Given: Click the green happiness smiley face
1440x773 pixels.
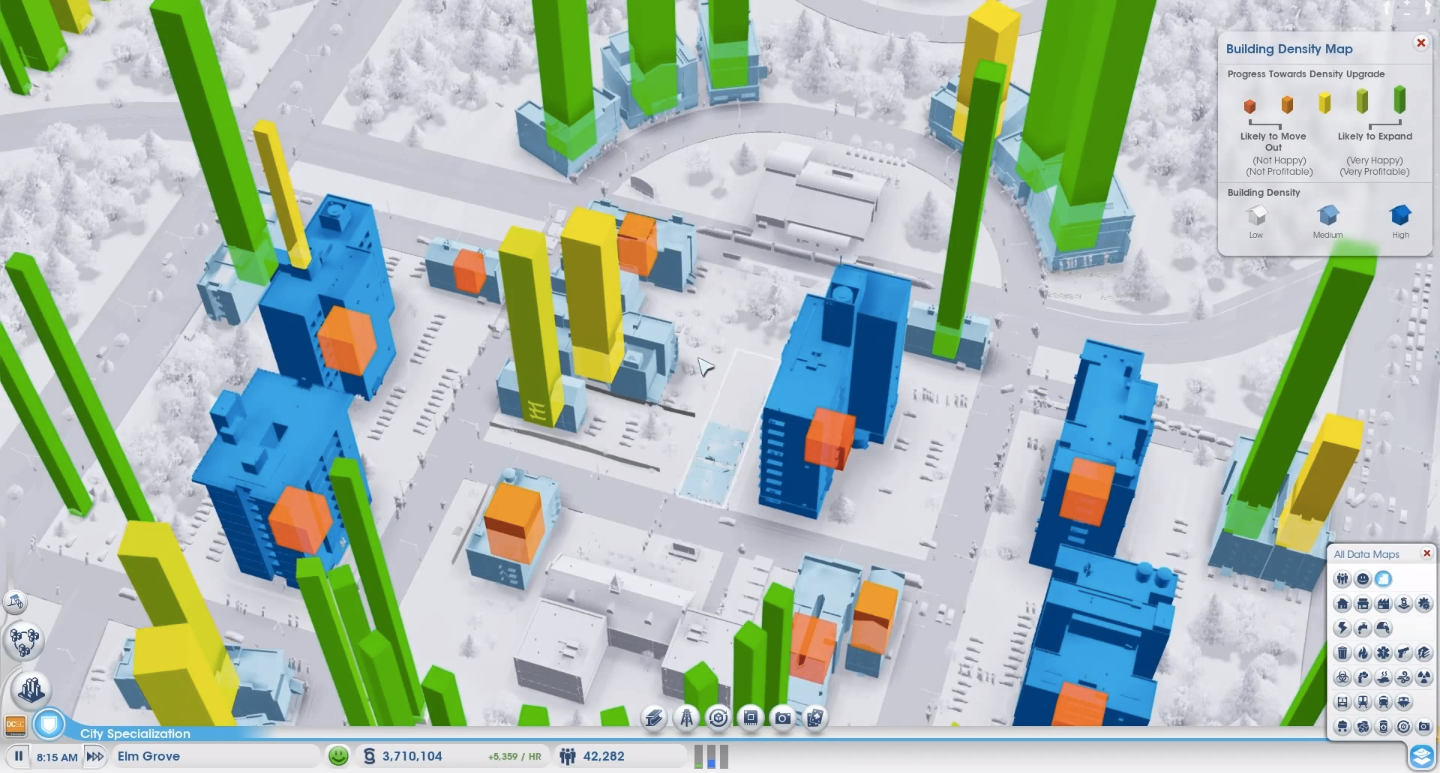Looking at the screenshot, I should (339, 756).
